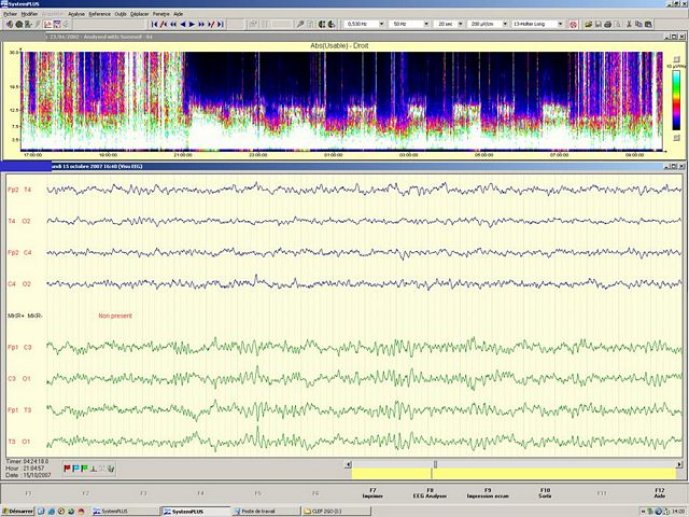Open the Déplacer menu
Screen dimensions: 689x517
click(x=140, y=14)
